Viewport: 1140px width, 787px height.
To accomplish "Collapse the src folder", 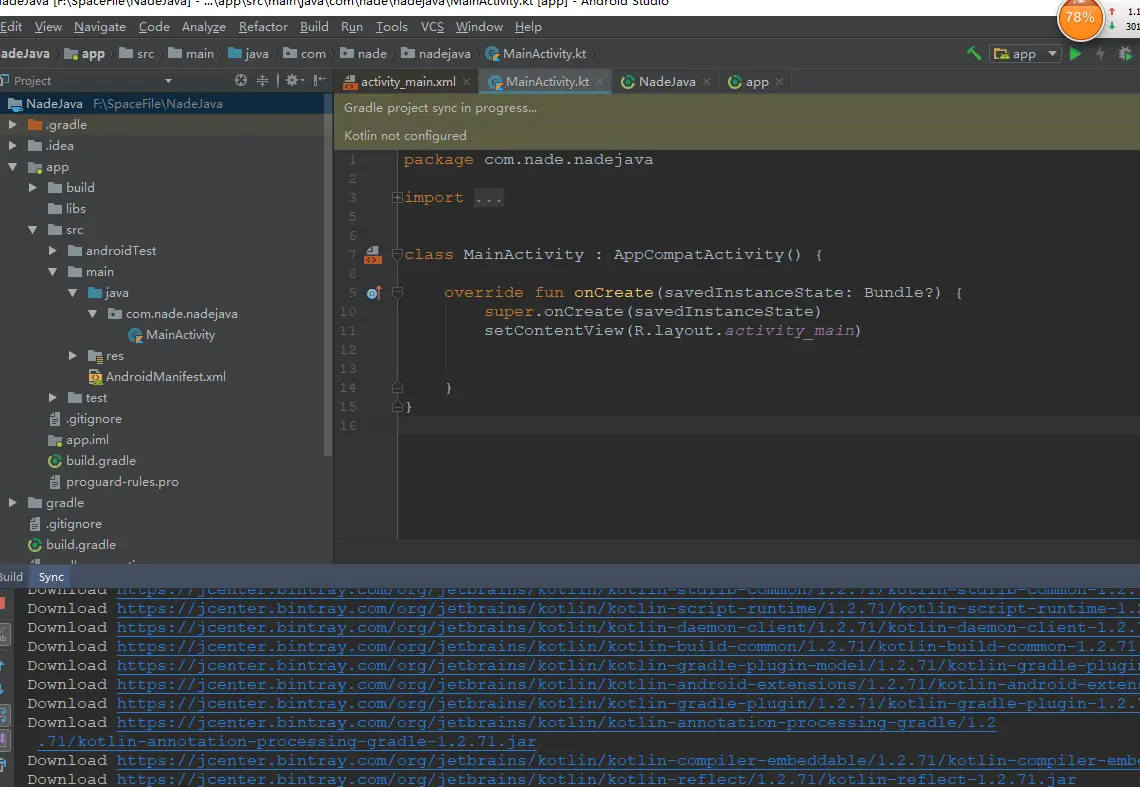I will 33,230.
